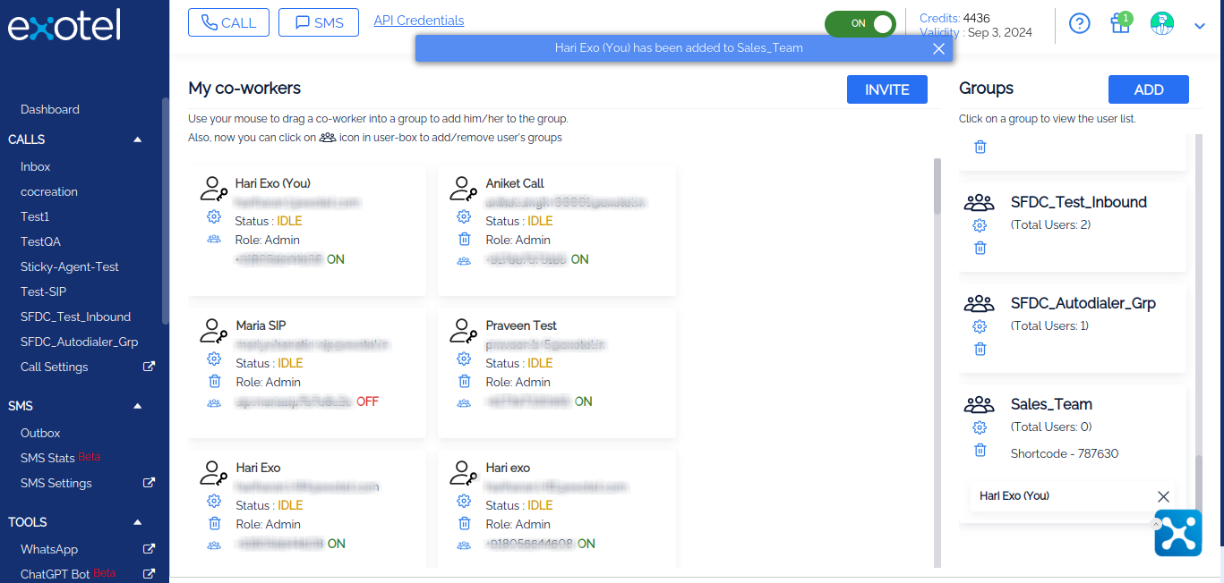Screen dimensions: 1224x583
Task: Delete SFDC_Autodialer_Grp group using trash icon
Action: click(980, 348)
